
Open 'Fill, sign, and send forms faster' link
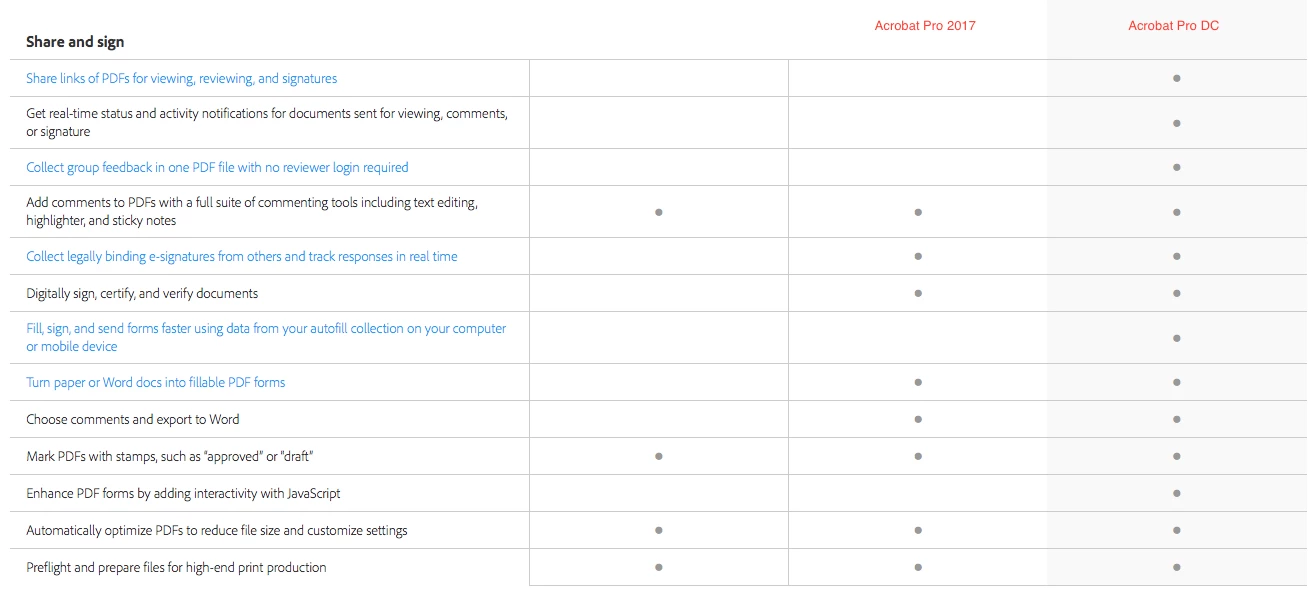click(266, 337)
